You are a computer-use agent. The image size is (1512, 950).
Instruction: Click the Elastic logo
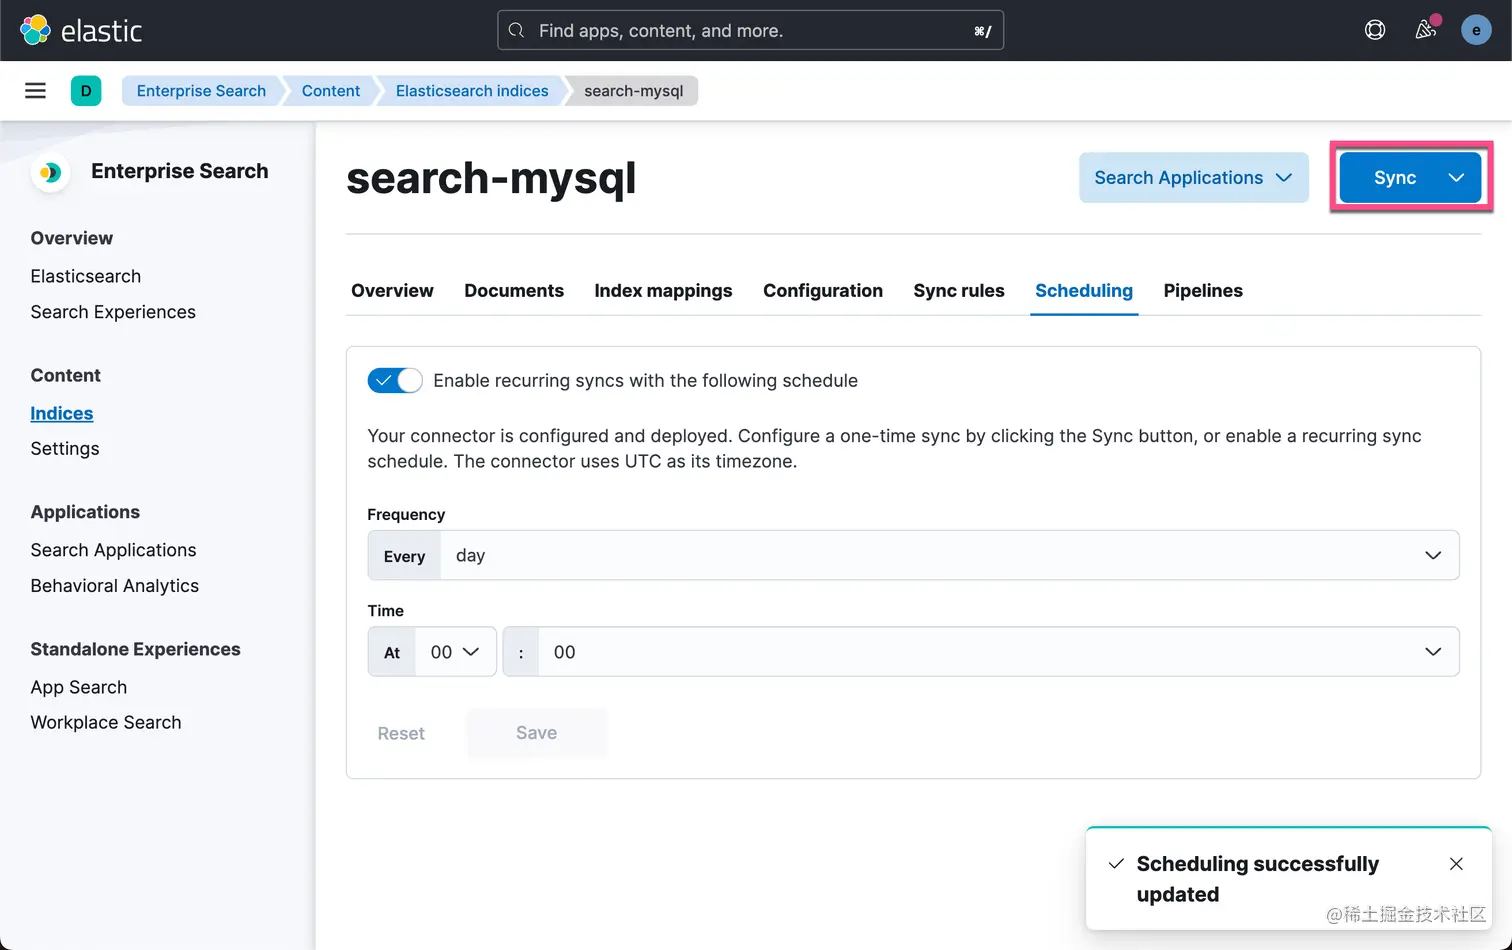(x=81, y=30)
